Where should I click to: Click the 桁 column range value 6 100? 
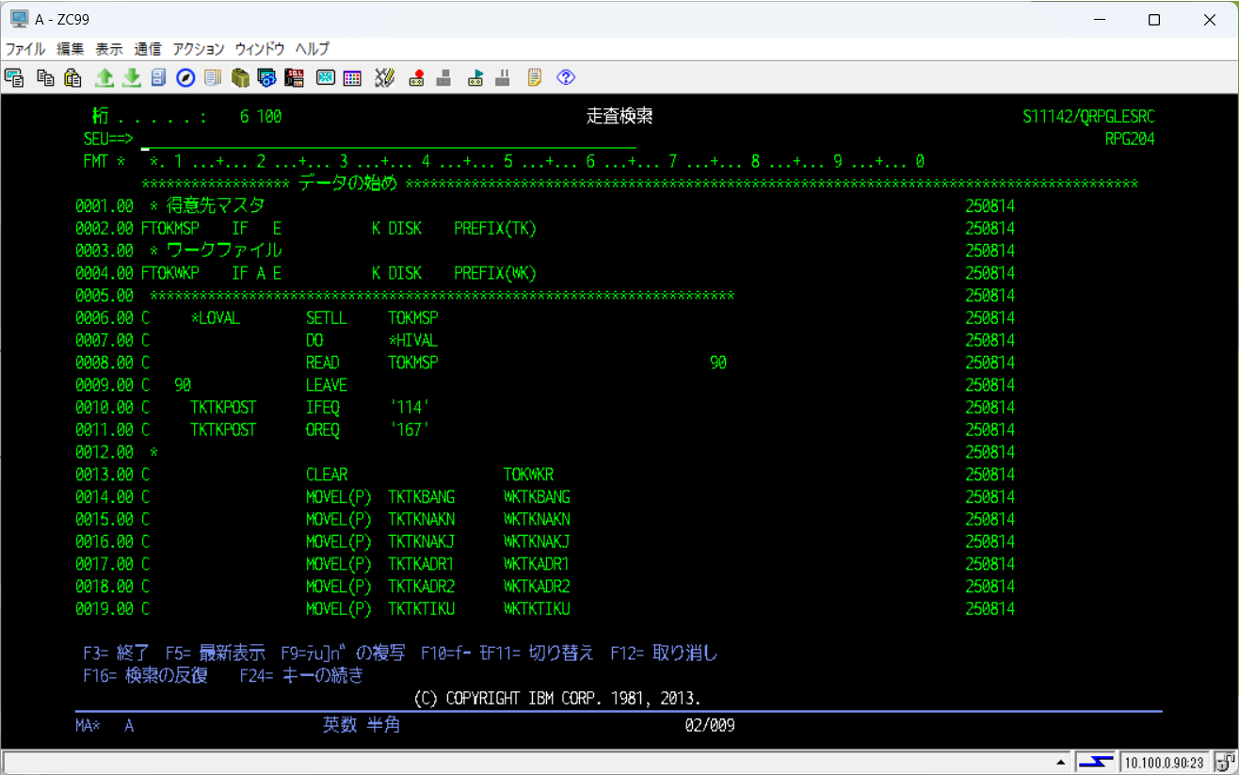click(x=261, y=117)
